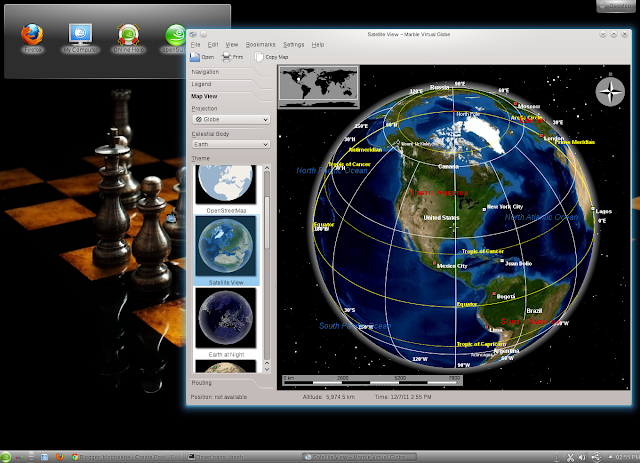Image resolution: width=640 pixels, height=463 pixels.
Task: Click the Copy Map toolbar button
Action: pyautogui.click(x=272, y=57)
